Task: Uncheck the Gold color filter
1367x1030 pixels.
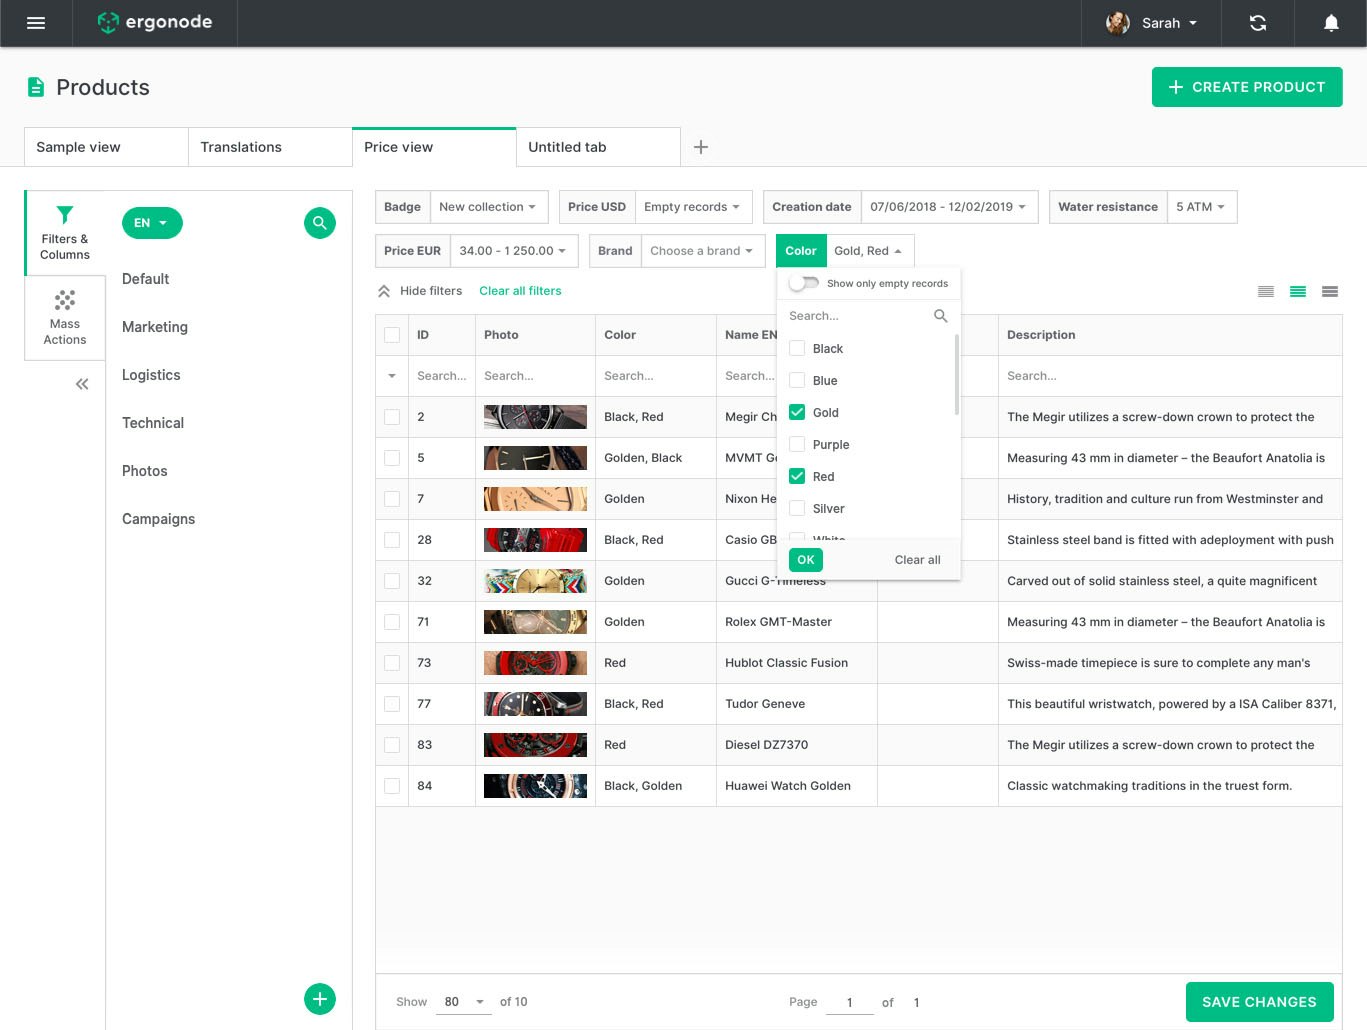Action: pos(797,412)
